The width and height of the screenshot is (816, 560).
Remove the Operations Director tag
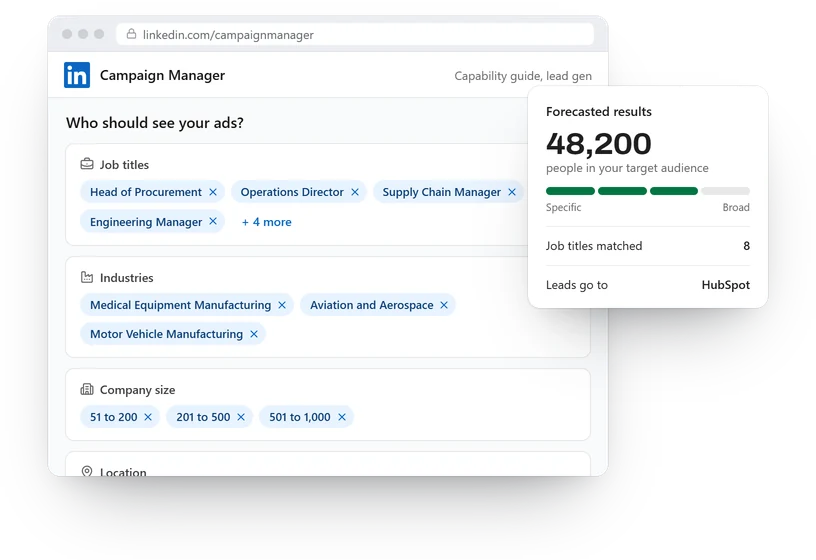[355, 192]
